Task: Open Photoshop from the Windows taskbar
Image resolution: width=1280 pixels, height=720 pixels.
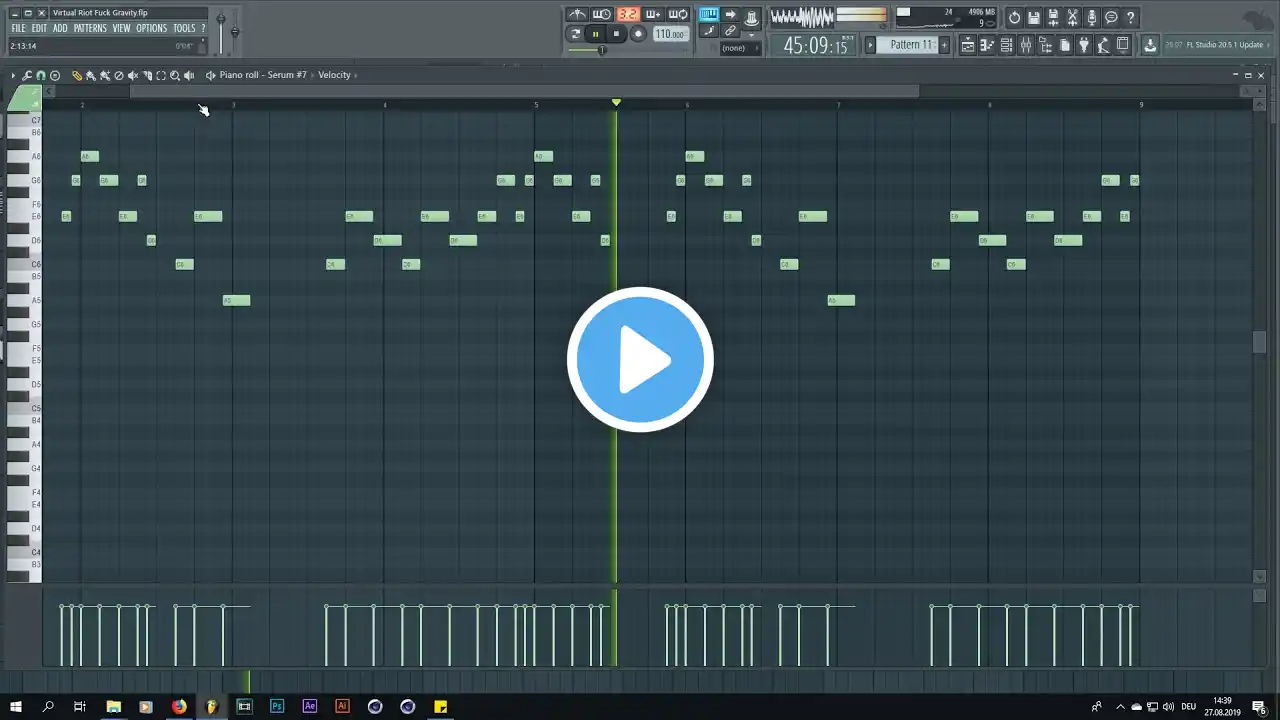Action: pyautogui.click(x=277, y=707)
